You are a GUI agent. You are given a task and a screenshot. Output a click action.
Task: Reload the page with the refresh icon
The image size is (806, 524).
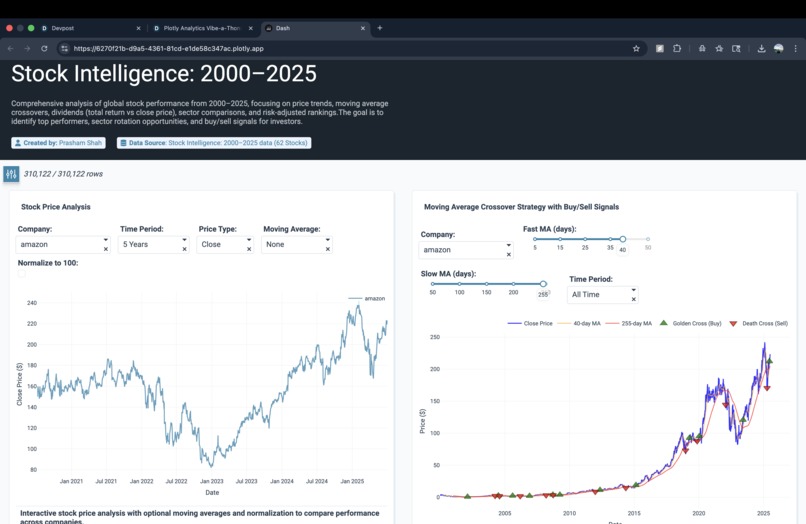tap(44, 48)
